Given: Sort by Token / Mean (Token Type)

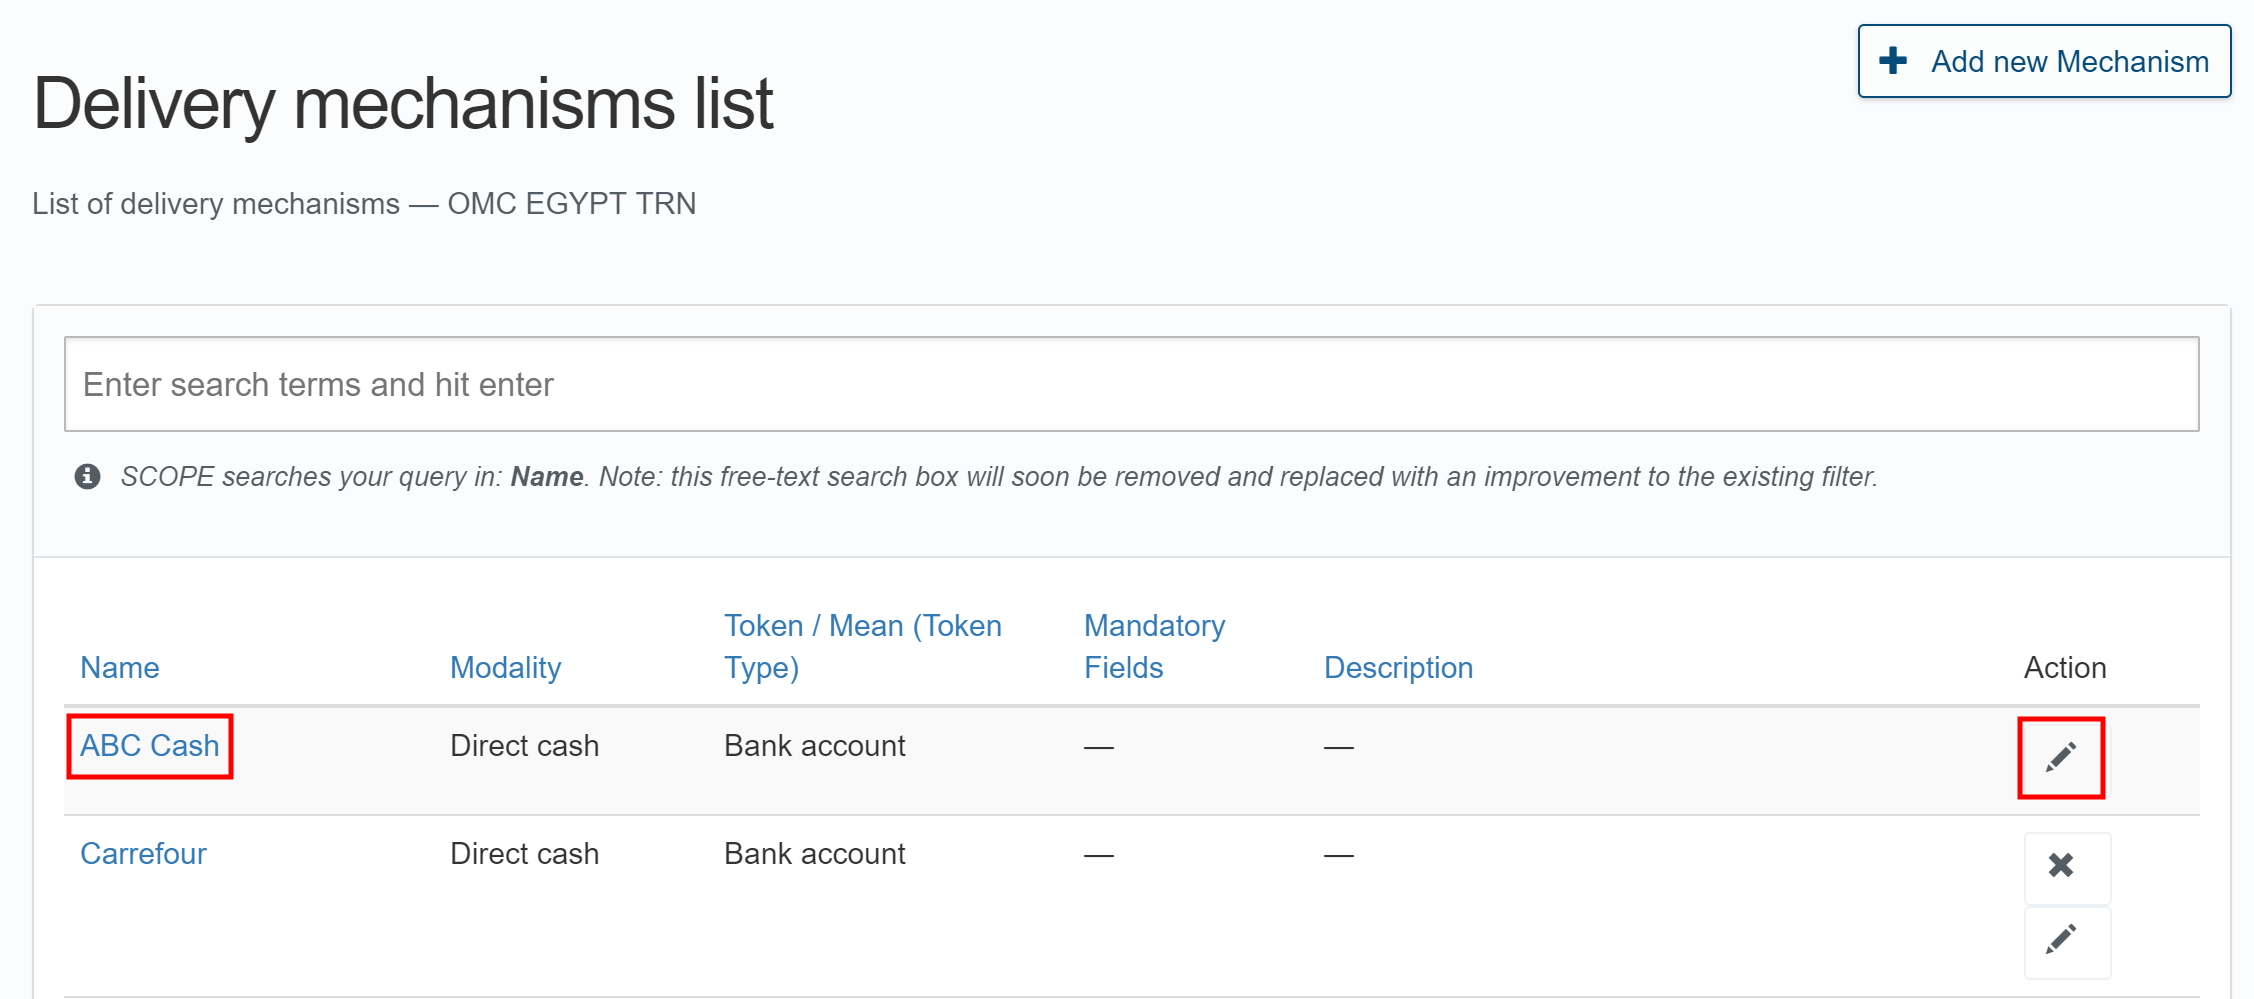Looking at the screenshot, I should point(862,646).
